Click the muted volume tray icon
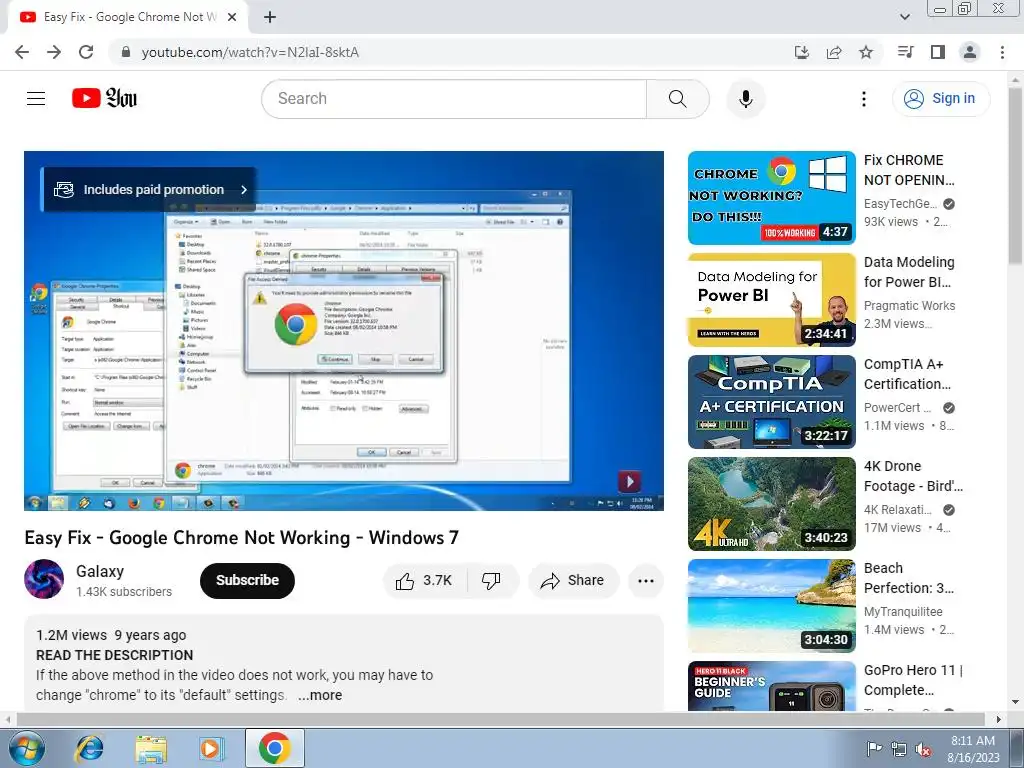The width and height of the screenshot is (1024, 768). [923, 748]
